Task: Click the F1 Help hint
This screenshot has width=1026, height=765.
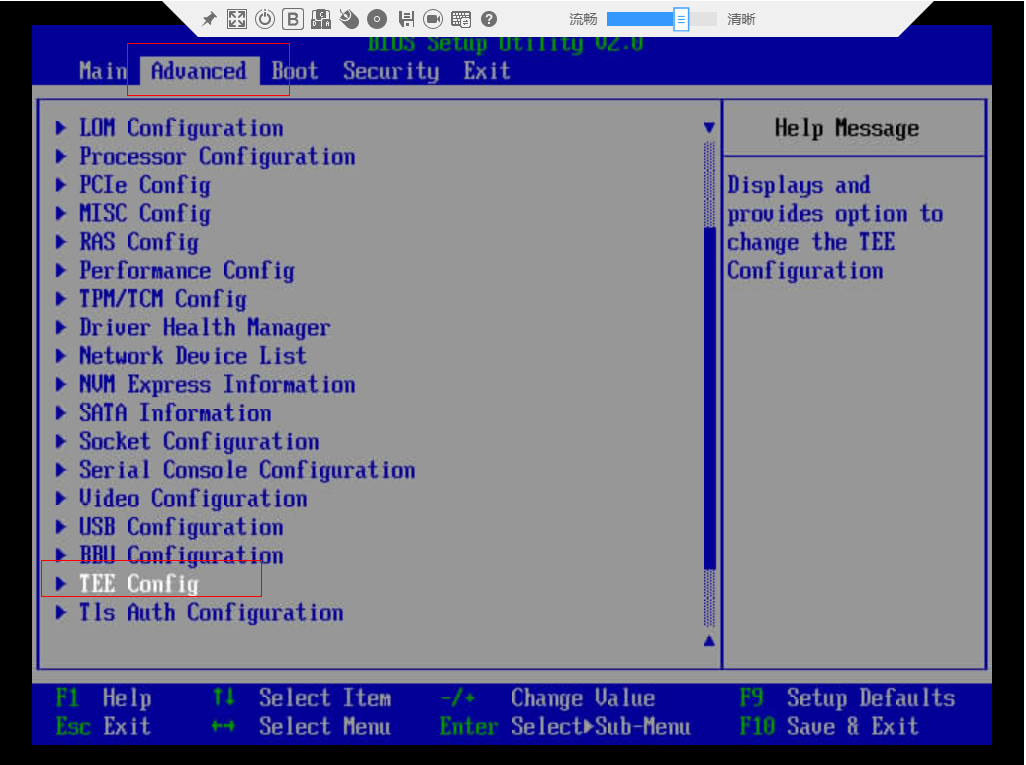Action: [x=103, y=698]
